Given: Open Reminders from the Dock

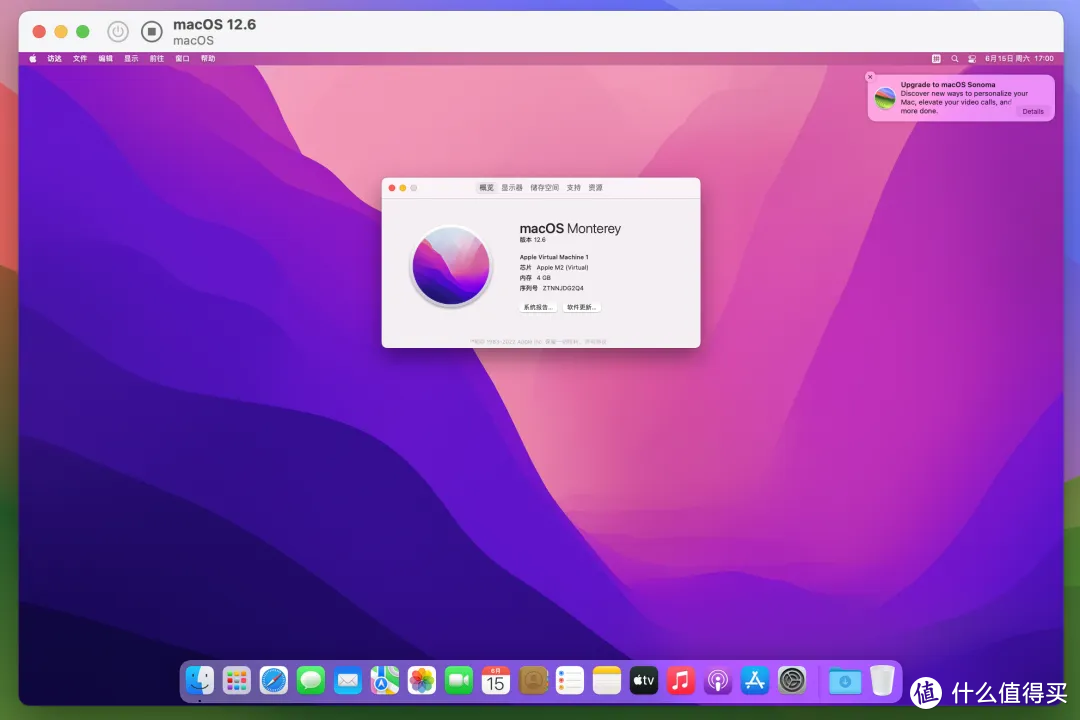Looking at the screenshot, I should coord(570,681).
